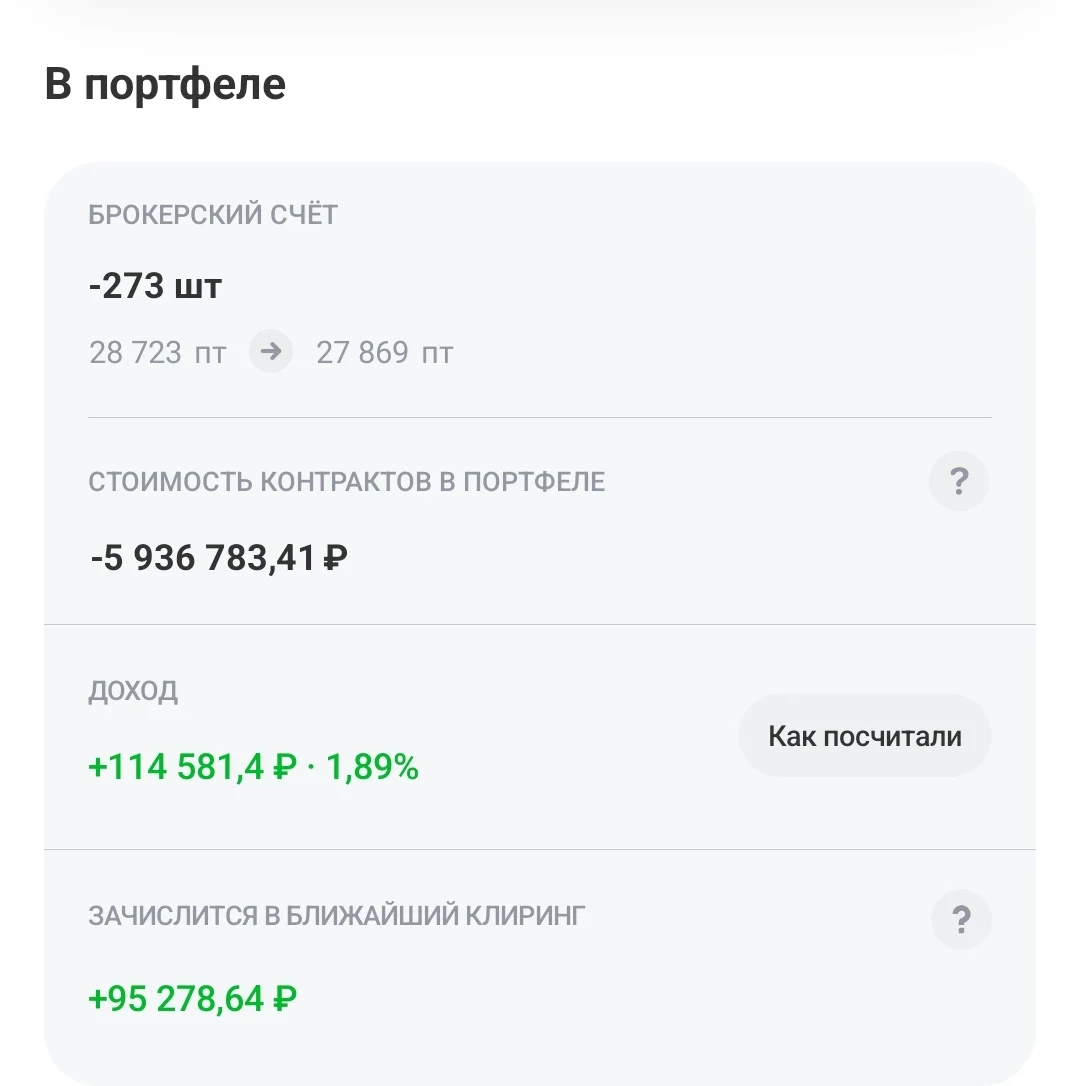Screen dimensions: 1080x1086
Task: Tap the 27 869 пт current price
Action: coord(384,353)
